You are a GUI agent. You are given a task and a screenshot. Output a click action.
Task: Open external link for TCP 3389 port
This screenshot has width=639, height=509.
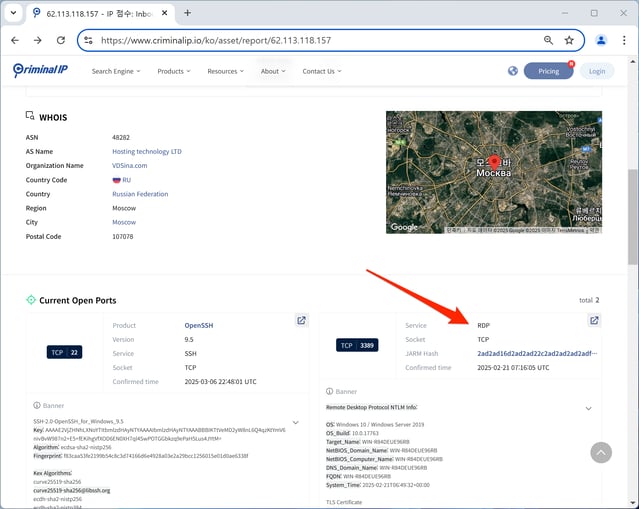coord(594,320)
